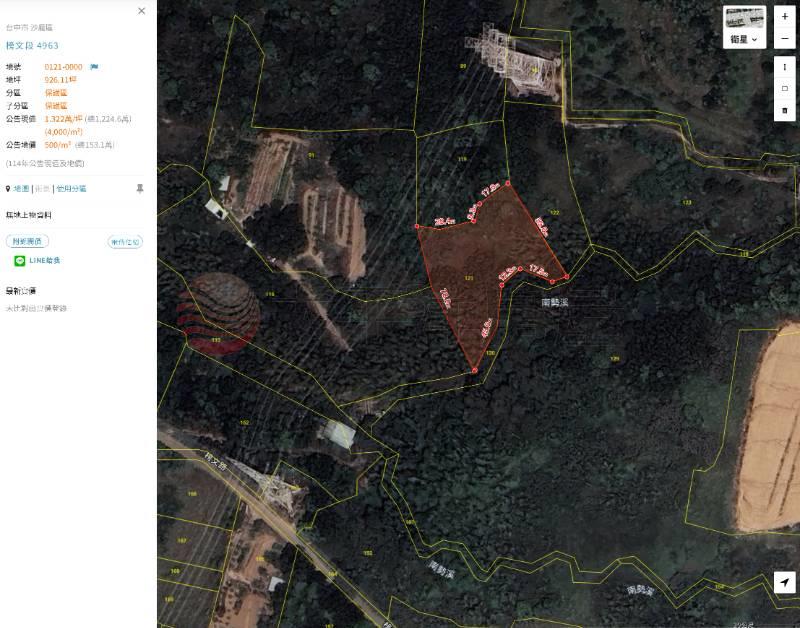Click the LINE share button
The width and height of the screenshot is (800, 628).
pos(37,261)
